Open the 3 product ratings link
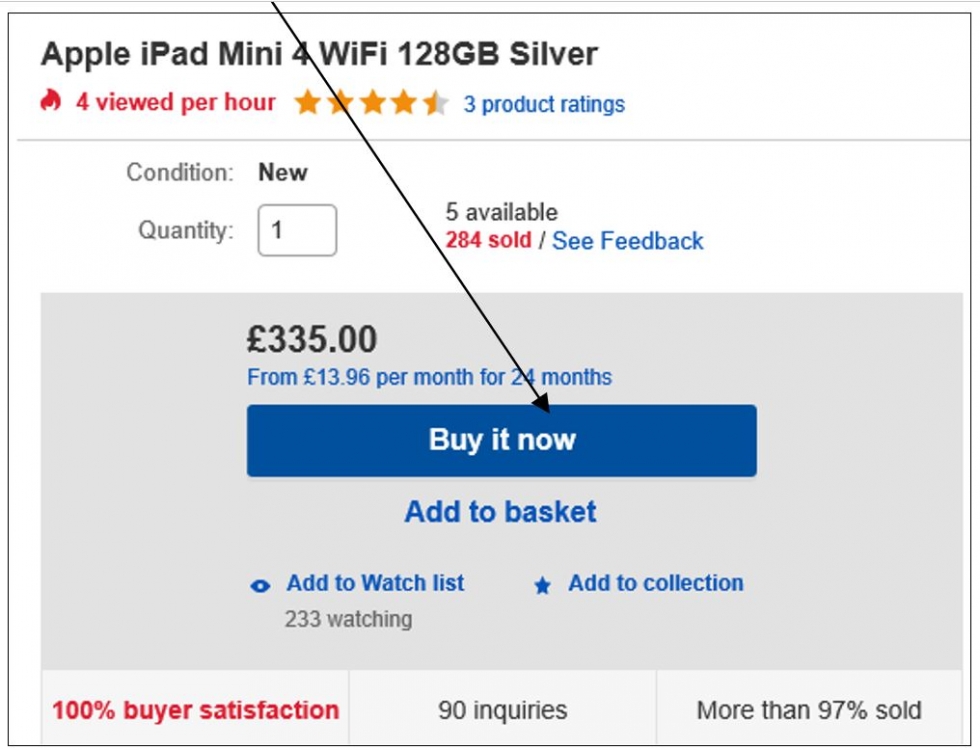 coord(544,104)
